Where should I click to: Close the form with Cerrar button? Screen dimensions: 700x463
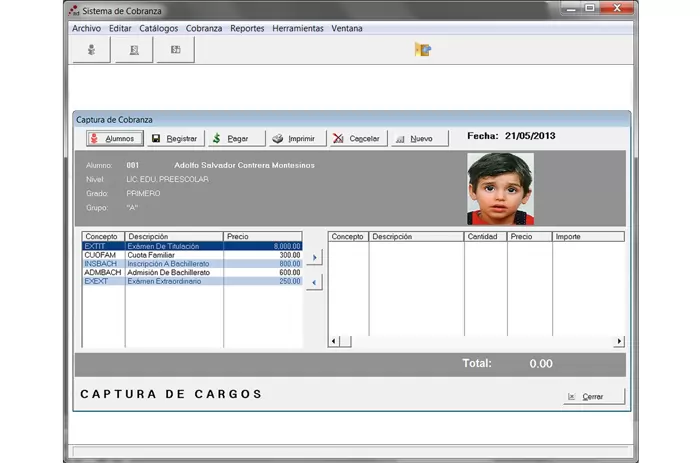594,397
